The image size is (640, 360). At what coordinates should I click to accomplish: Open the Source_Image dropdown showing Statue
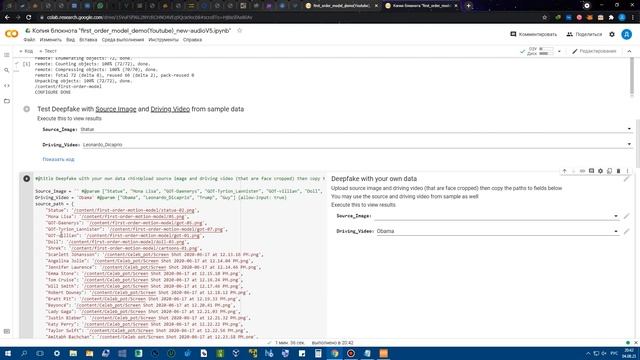pyautogui.click(x=356, y=129)
